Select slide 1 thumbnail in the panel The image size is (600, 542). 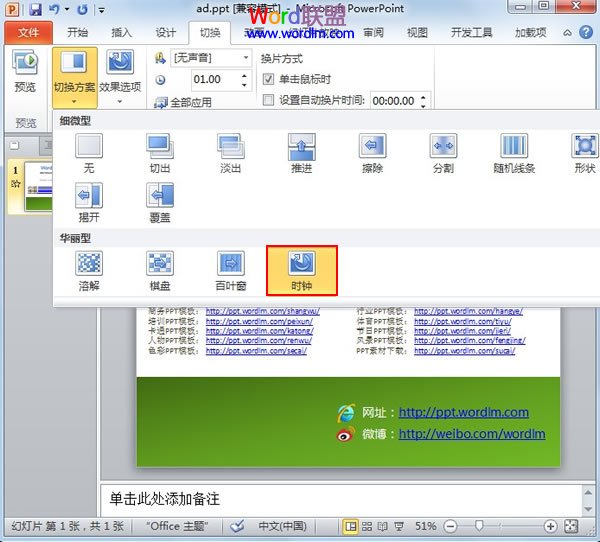(38, 186)
